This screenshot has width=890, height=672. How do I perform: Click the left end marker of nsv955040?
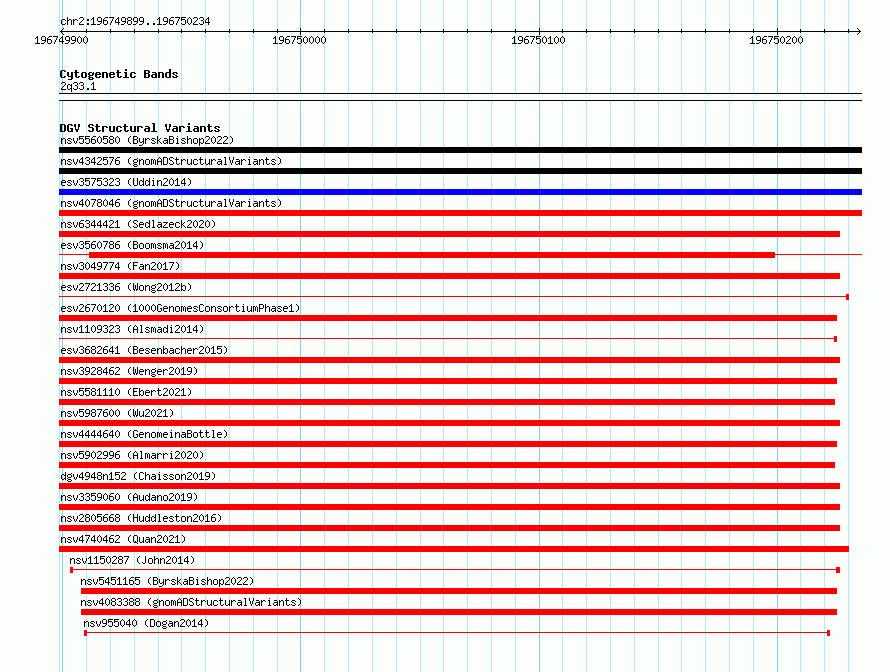pyautogui.click(x=86, y=633)
